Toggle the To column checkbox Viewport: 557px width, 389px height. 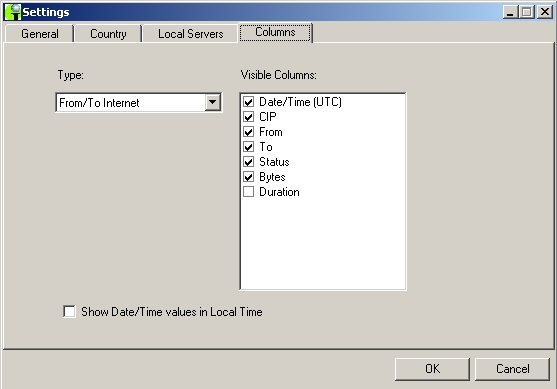click(248, 147)
